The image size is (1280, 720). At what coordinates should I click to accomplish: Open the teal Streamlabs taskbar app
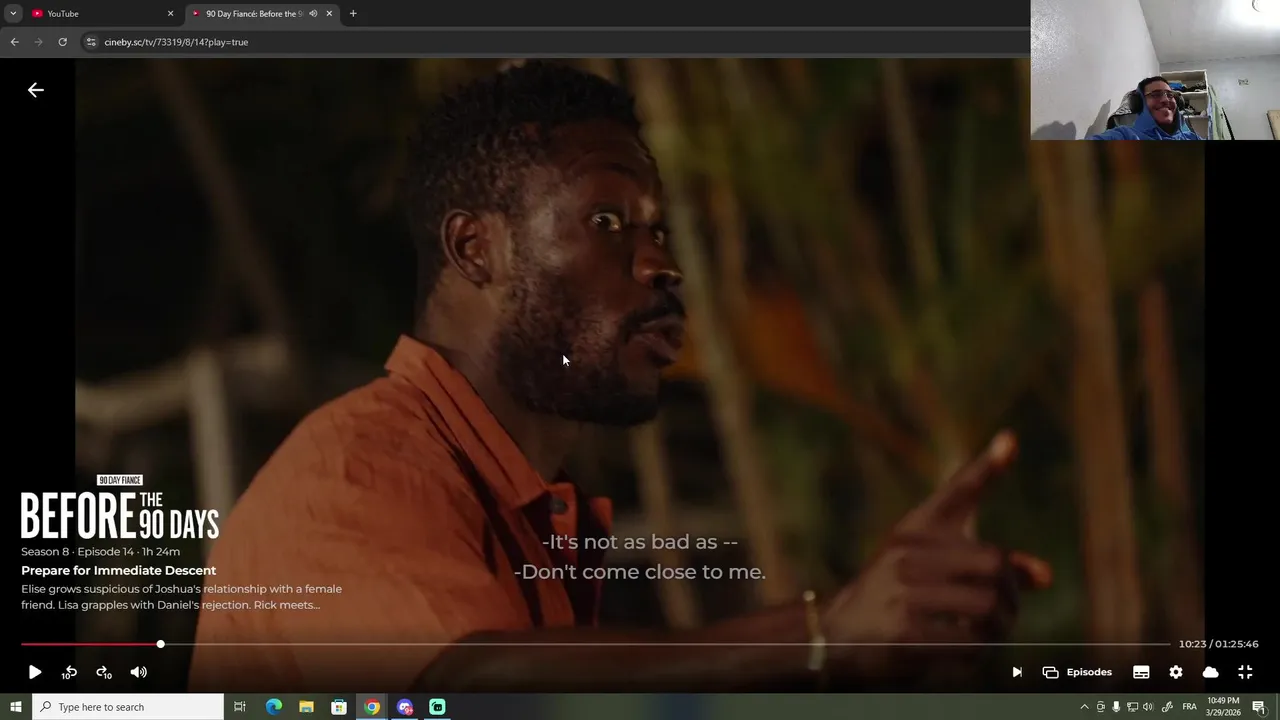[437, 707]
